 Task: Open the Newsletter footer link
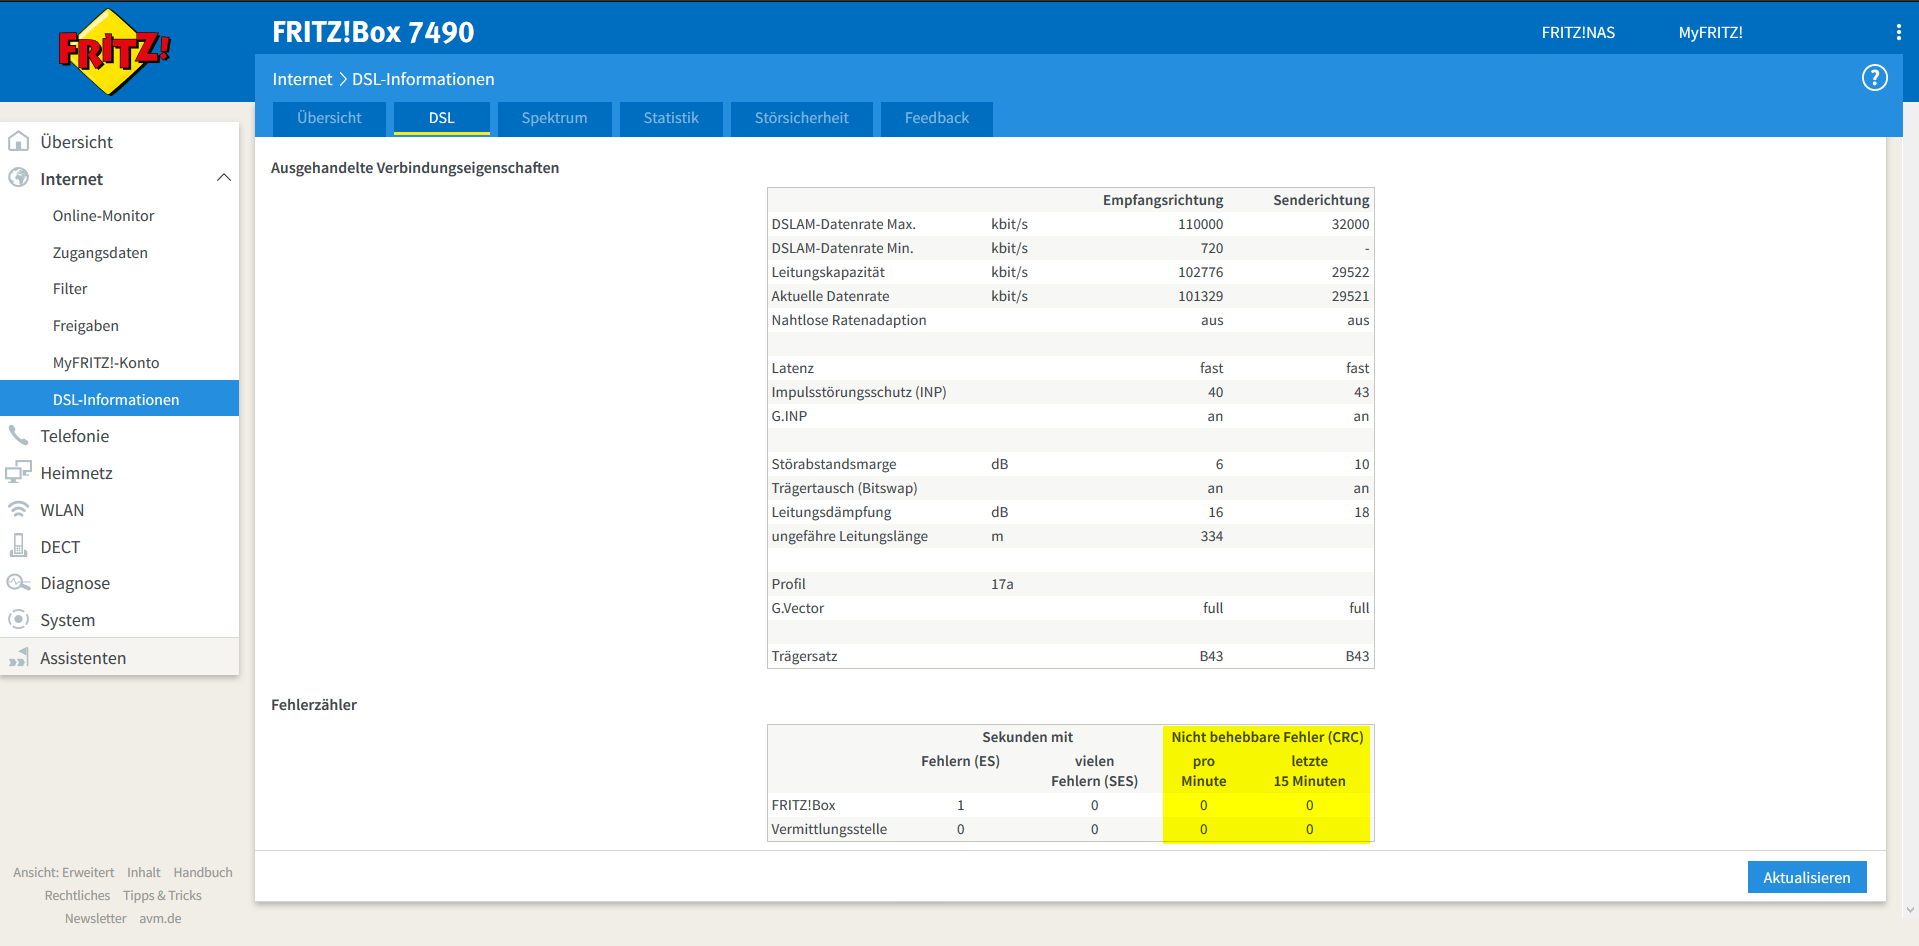[96, 919]
